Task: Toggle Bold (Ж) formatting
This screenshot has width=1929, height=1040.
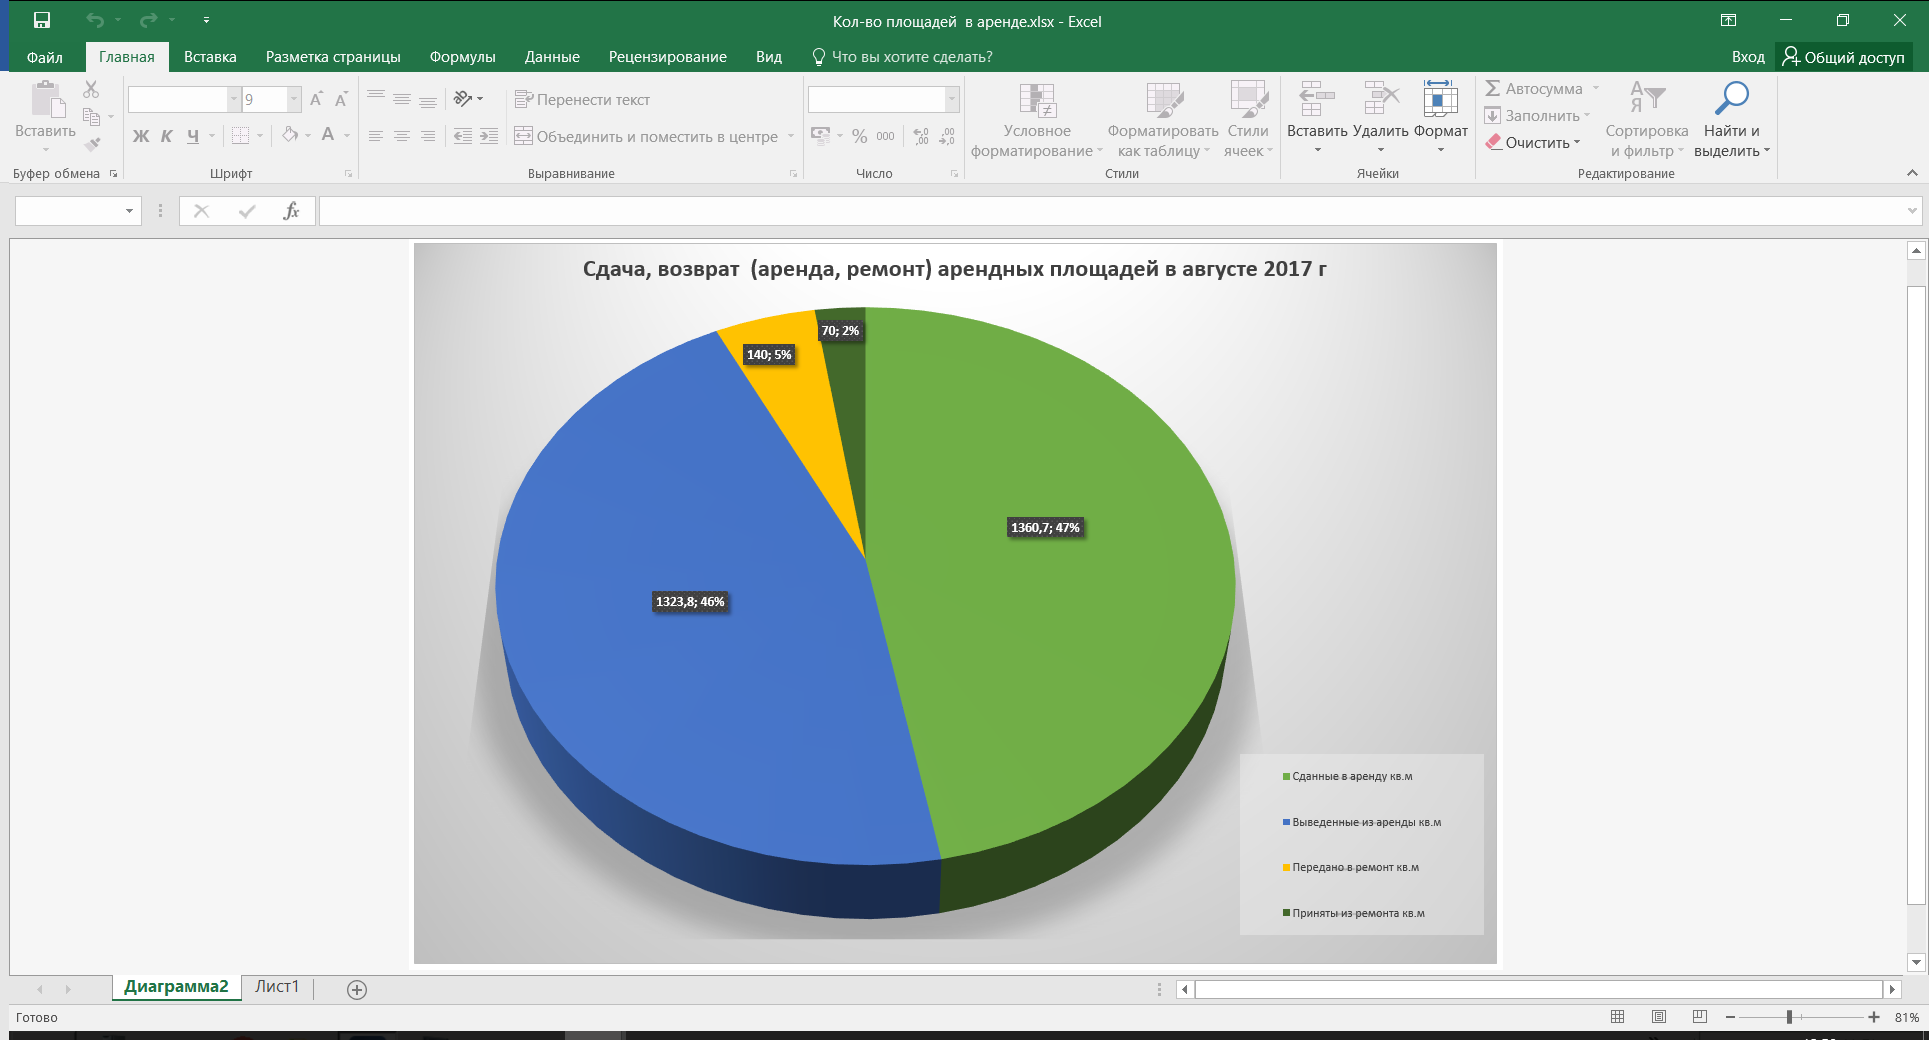Action: pyautogui.click(x=141, y=136)
